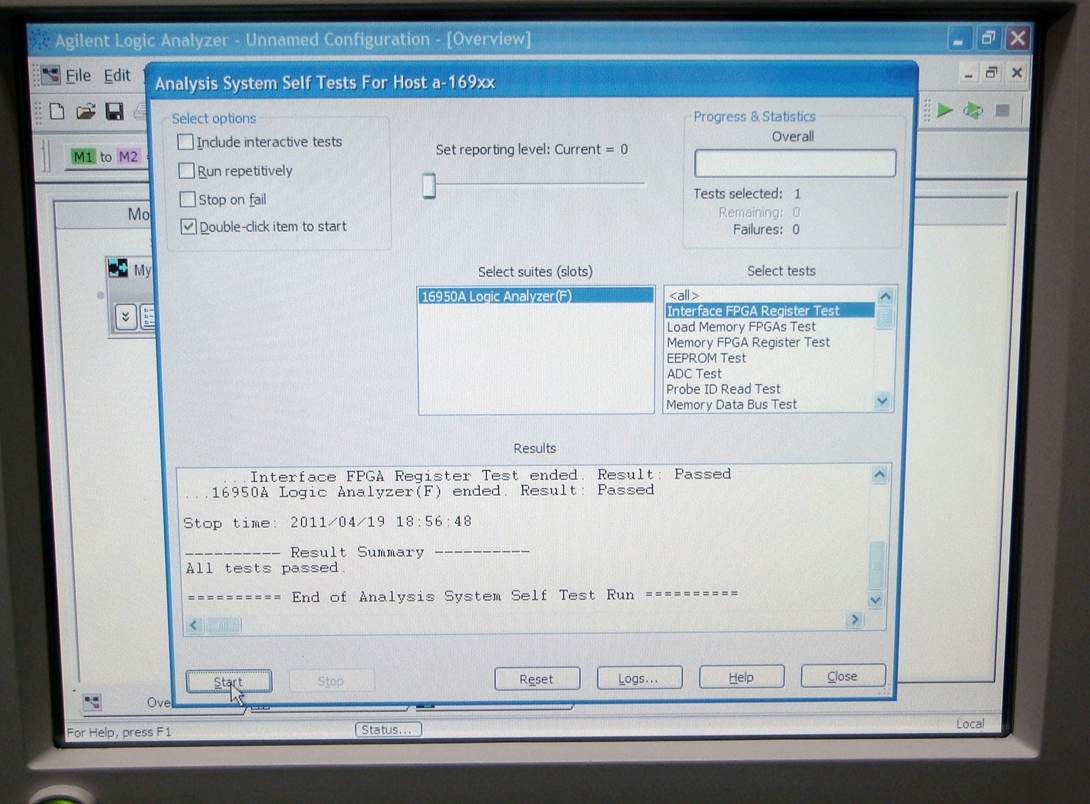Expand the double-chevron button under the module
The width and height of the screenshot is (1090, 804).
(x=125, y=317)
